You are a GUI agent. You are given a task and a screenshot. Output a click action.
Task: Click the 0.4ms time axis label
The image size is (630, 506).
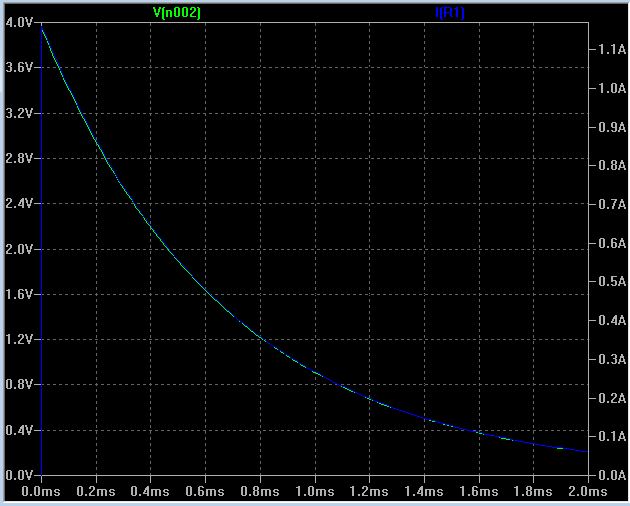150,491
